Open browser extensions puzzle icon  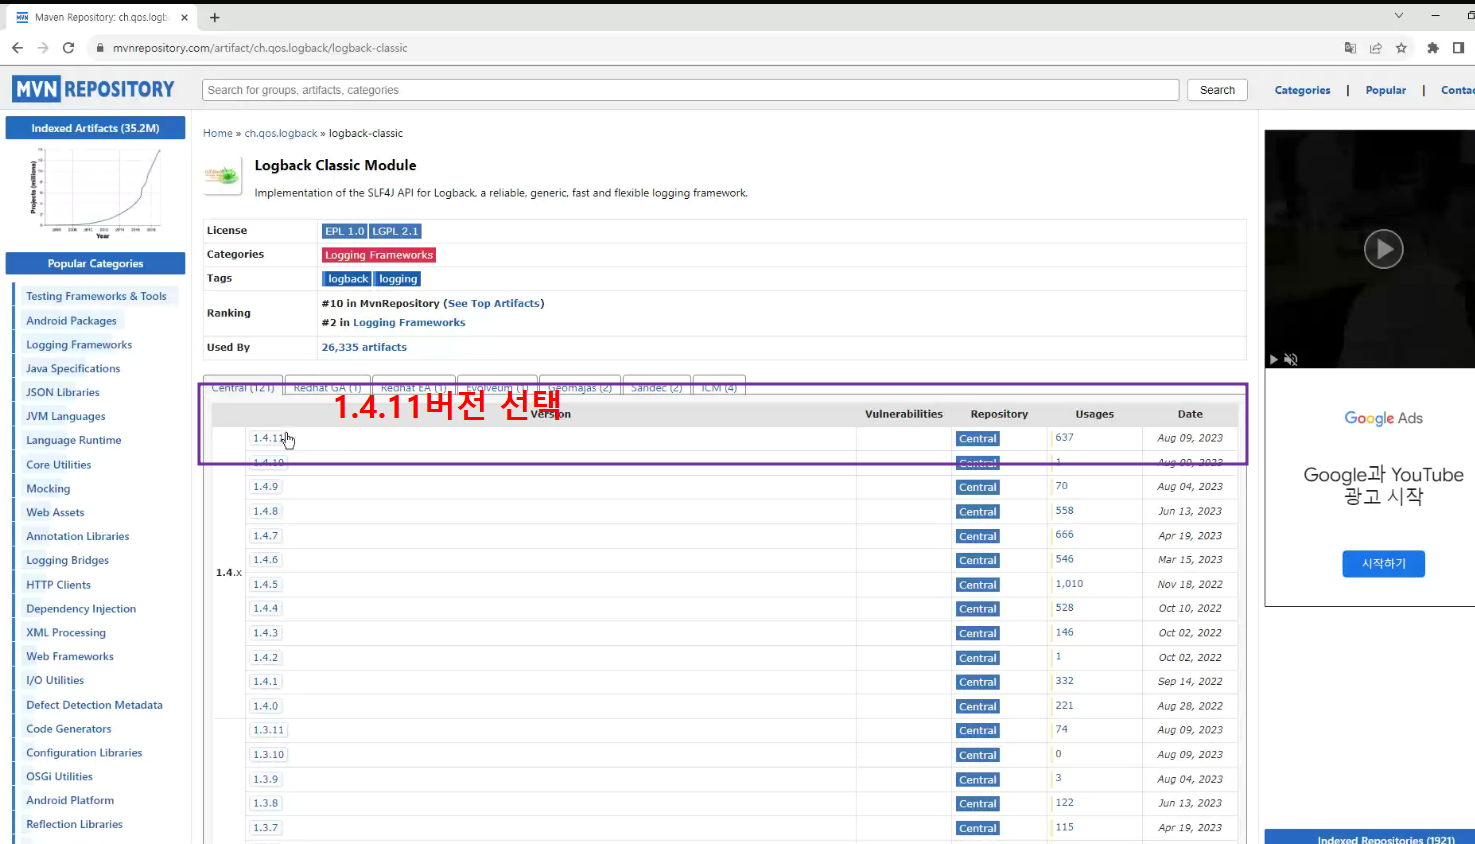pyautogui.click(x=1433, y=48)
